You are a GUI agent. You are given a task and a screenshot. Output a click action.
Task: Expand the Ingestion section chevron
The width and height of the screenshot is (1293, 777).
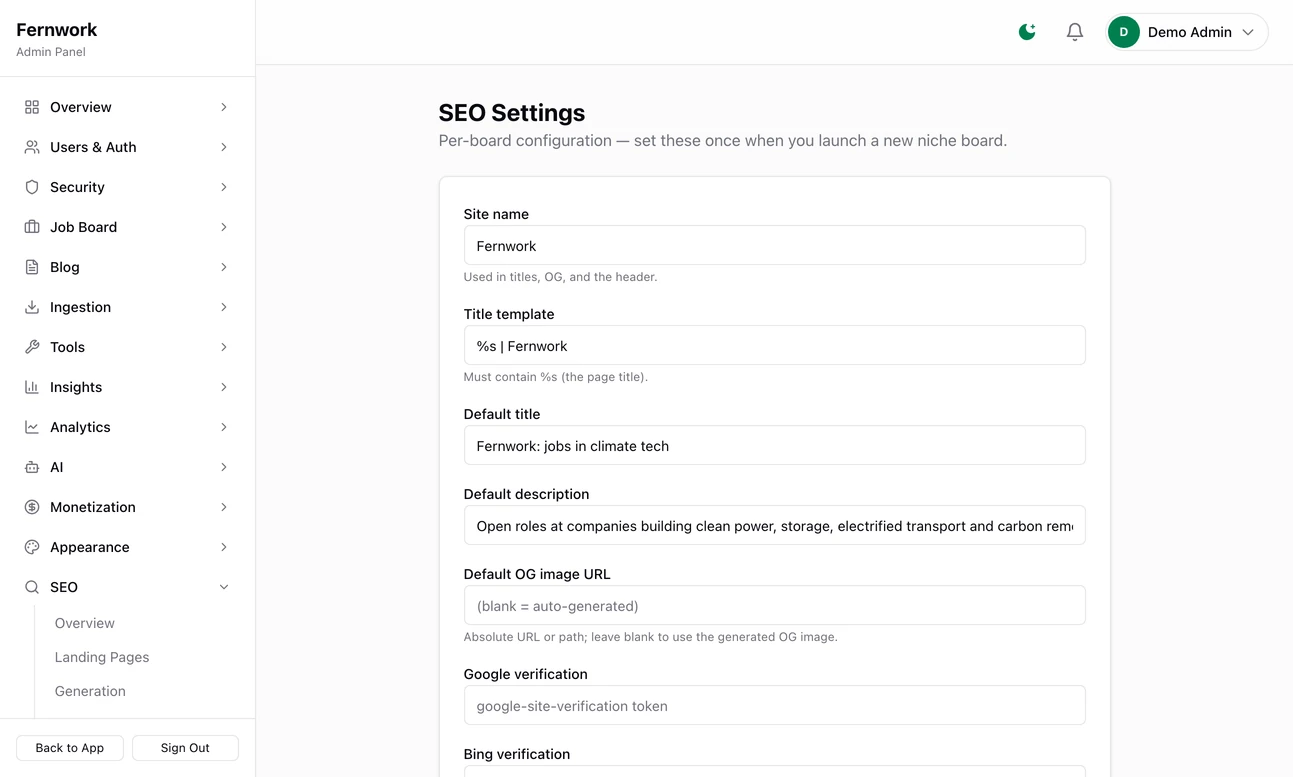[x=224, y=307]
